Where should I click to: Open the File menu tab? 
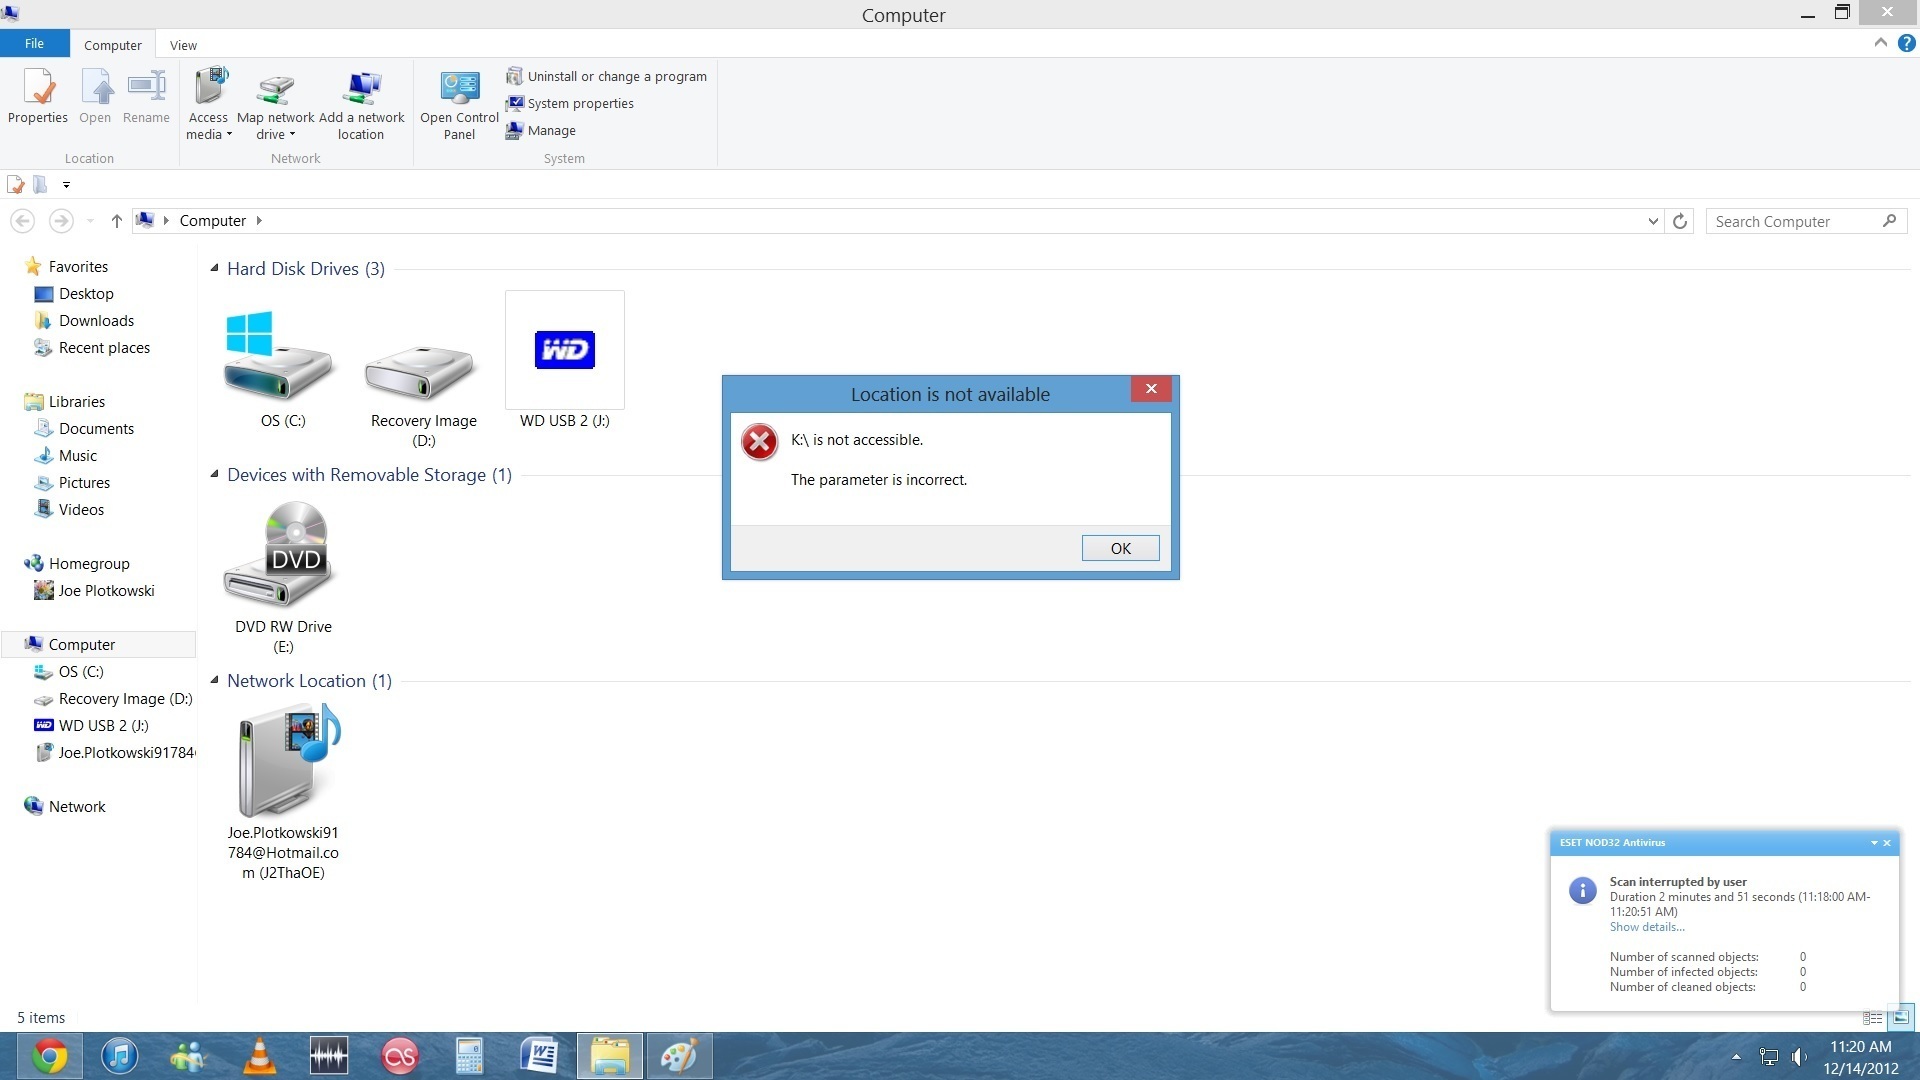(x=34, y=44)
